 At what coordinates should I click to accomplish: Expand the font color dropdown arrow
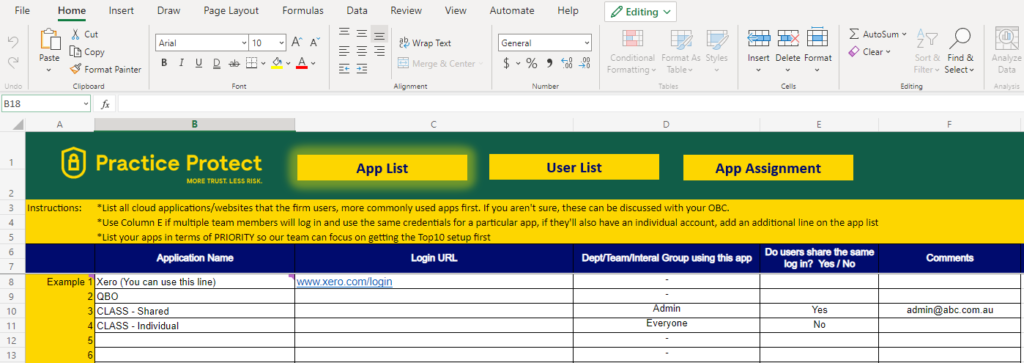pos(313,63)
